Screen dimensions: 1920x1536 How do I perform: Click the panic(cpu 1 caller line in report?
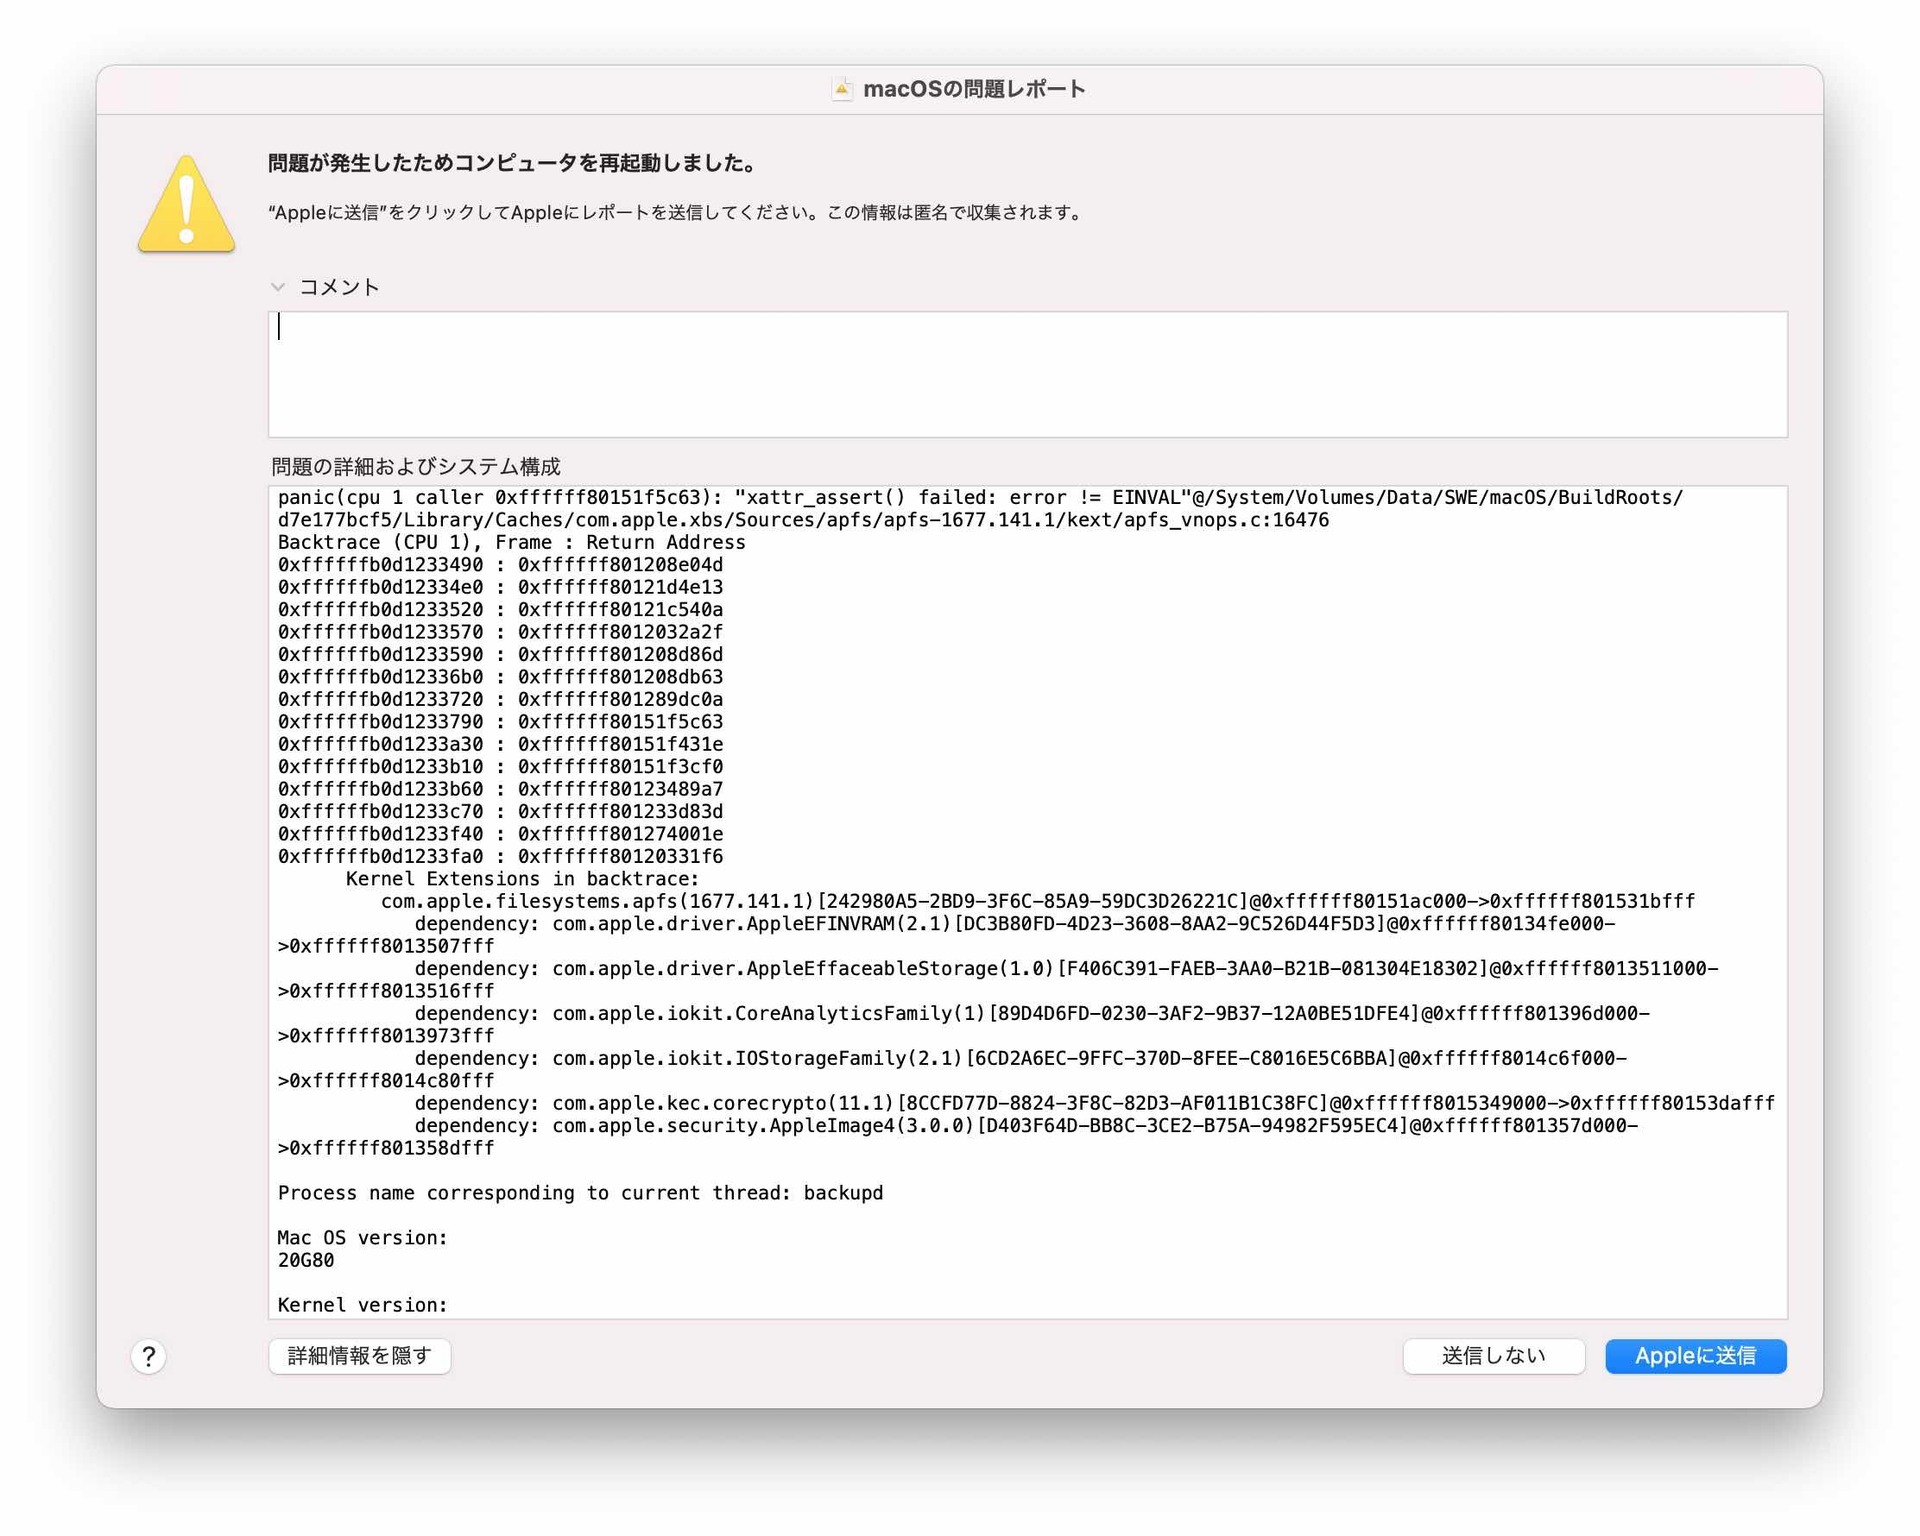pos(980,497)
